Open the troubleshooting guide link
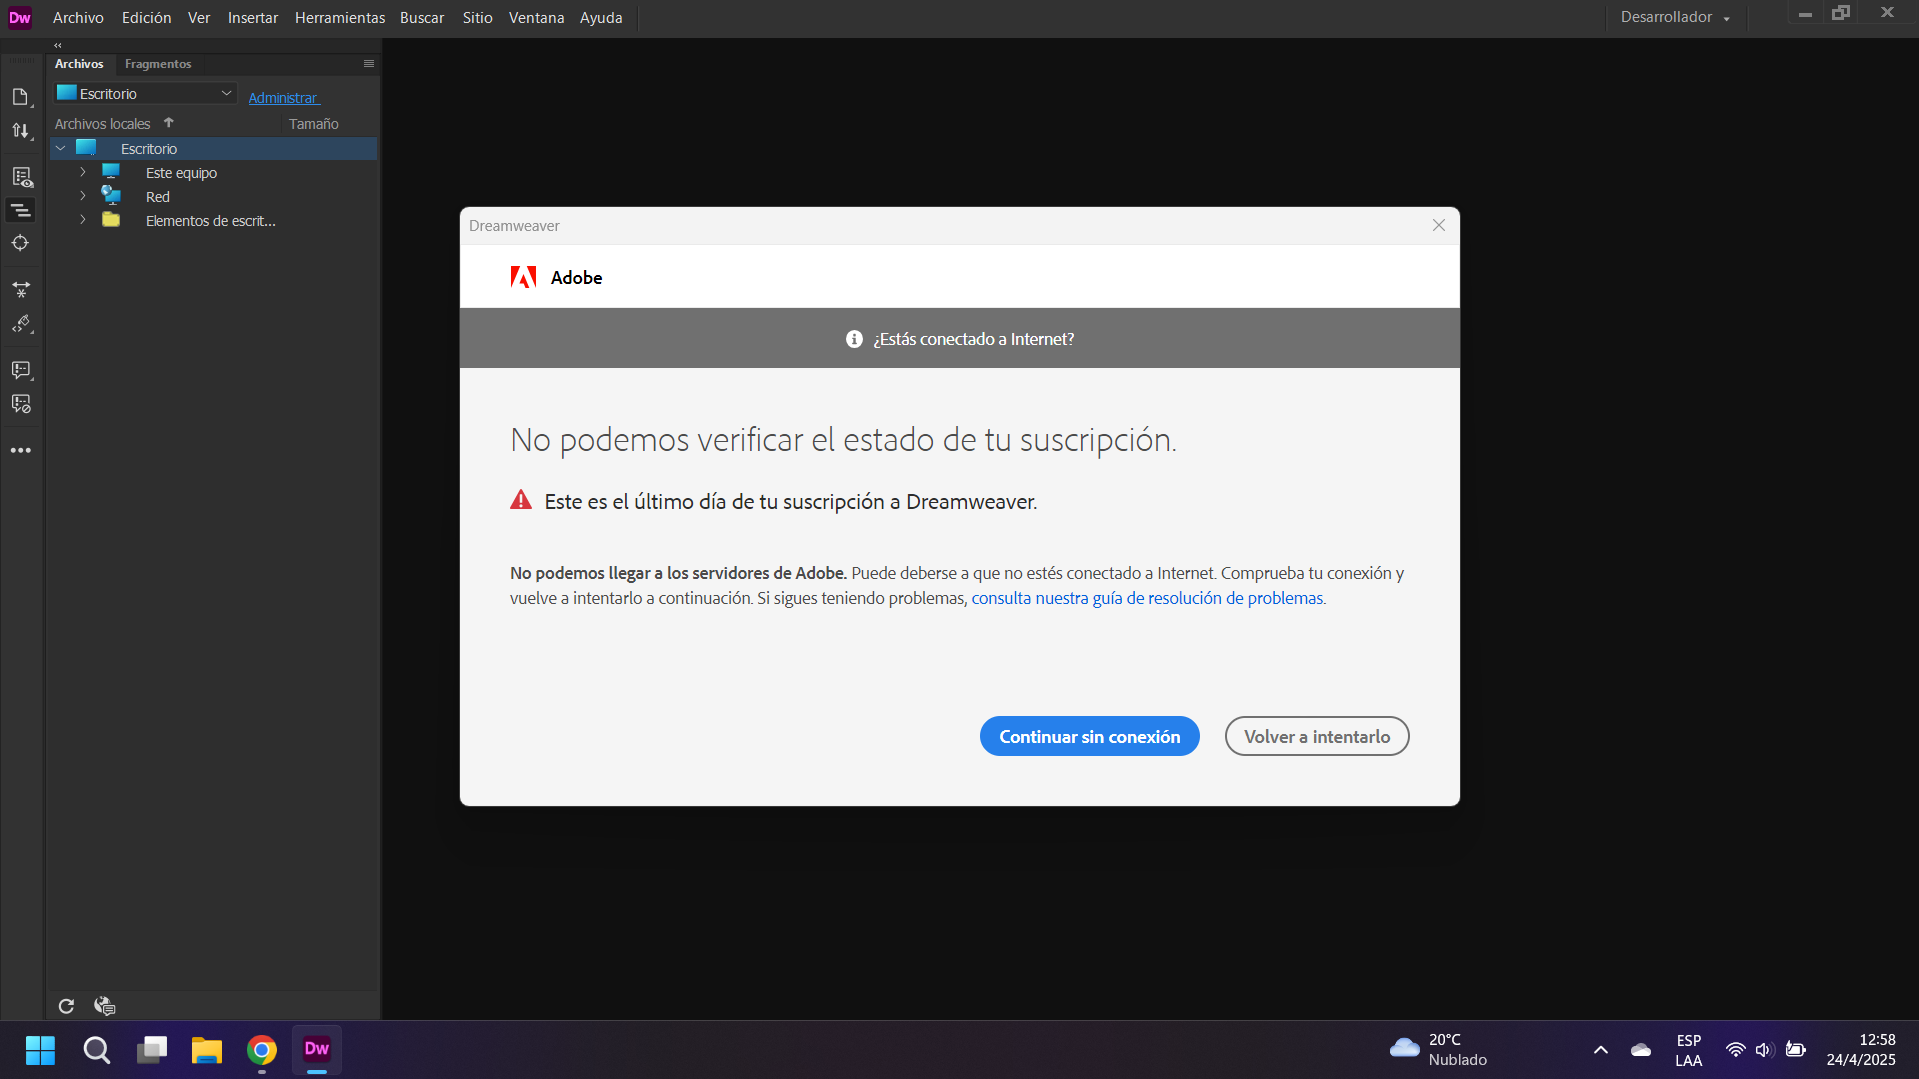Screen dimensions: 1919x1079 pos(1146,597)
